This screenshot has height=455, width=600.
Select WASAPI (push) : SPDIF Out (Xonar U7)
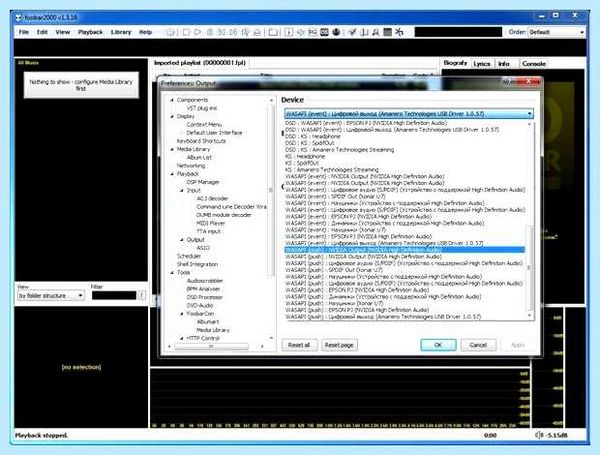334,270
